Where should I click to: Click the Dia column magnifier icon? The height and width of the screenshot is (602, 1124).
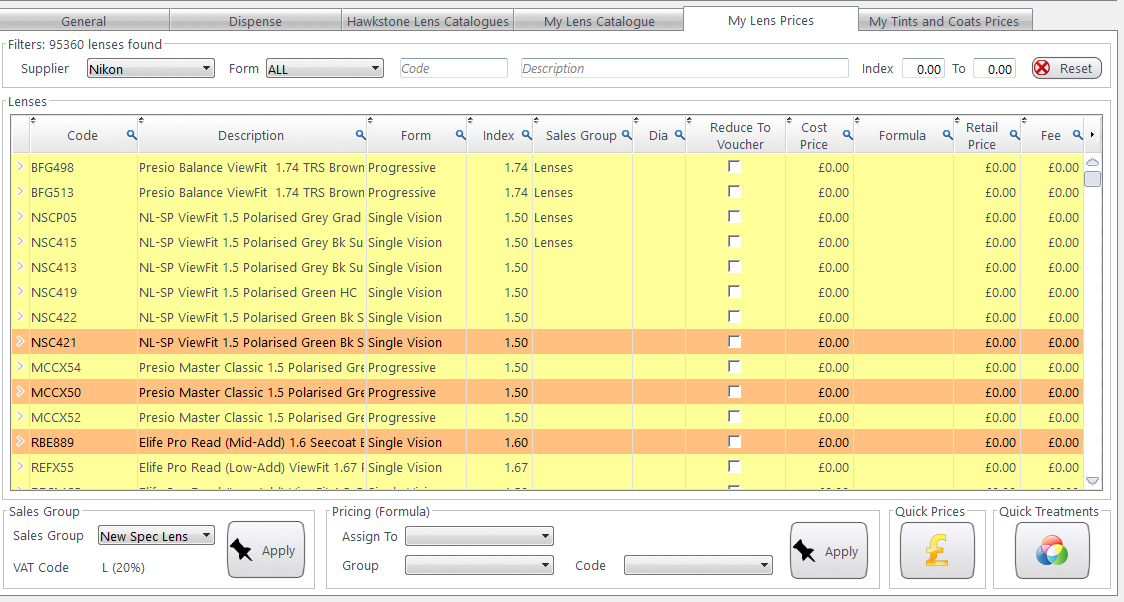point(680,135)
